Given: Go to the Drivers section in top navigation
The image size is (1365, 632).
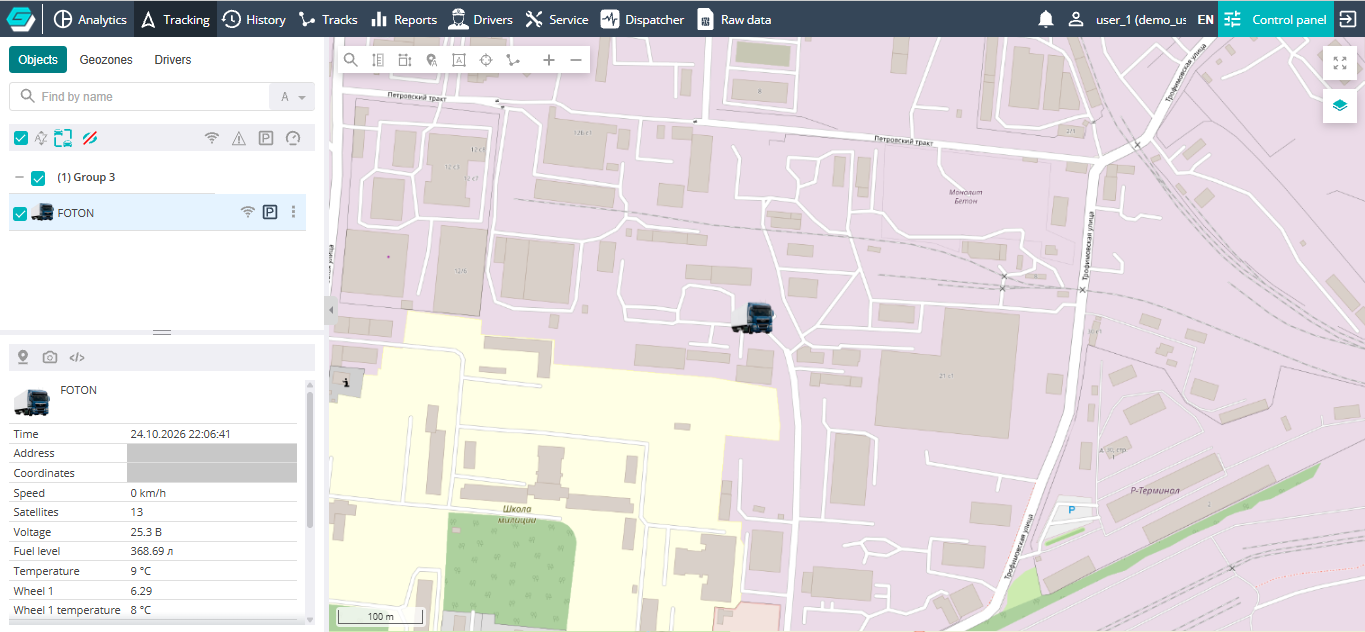Looking at the screenshot, I should tap(481, 19).
